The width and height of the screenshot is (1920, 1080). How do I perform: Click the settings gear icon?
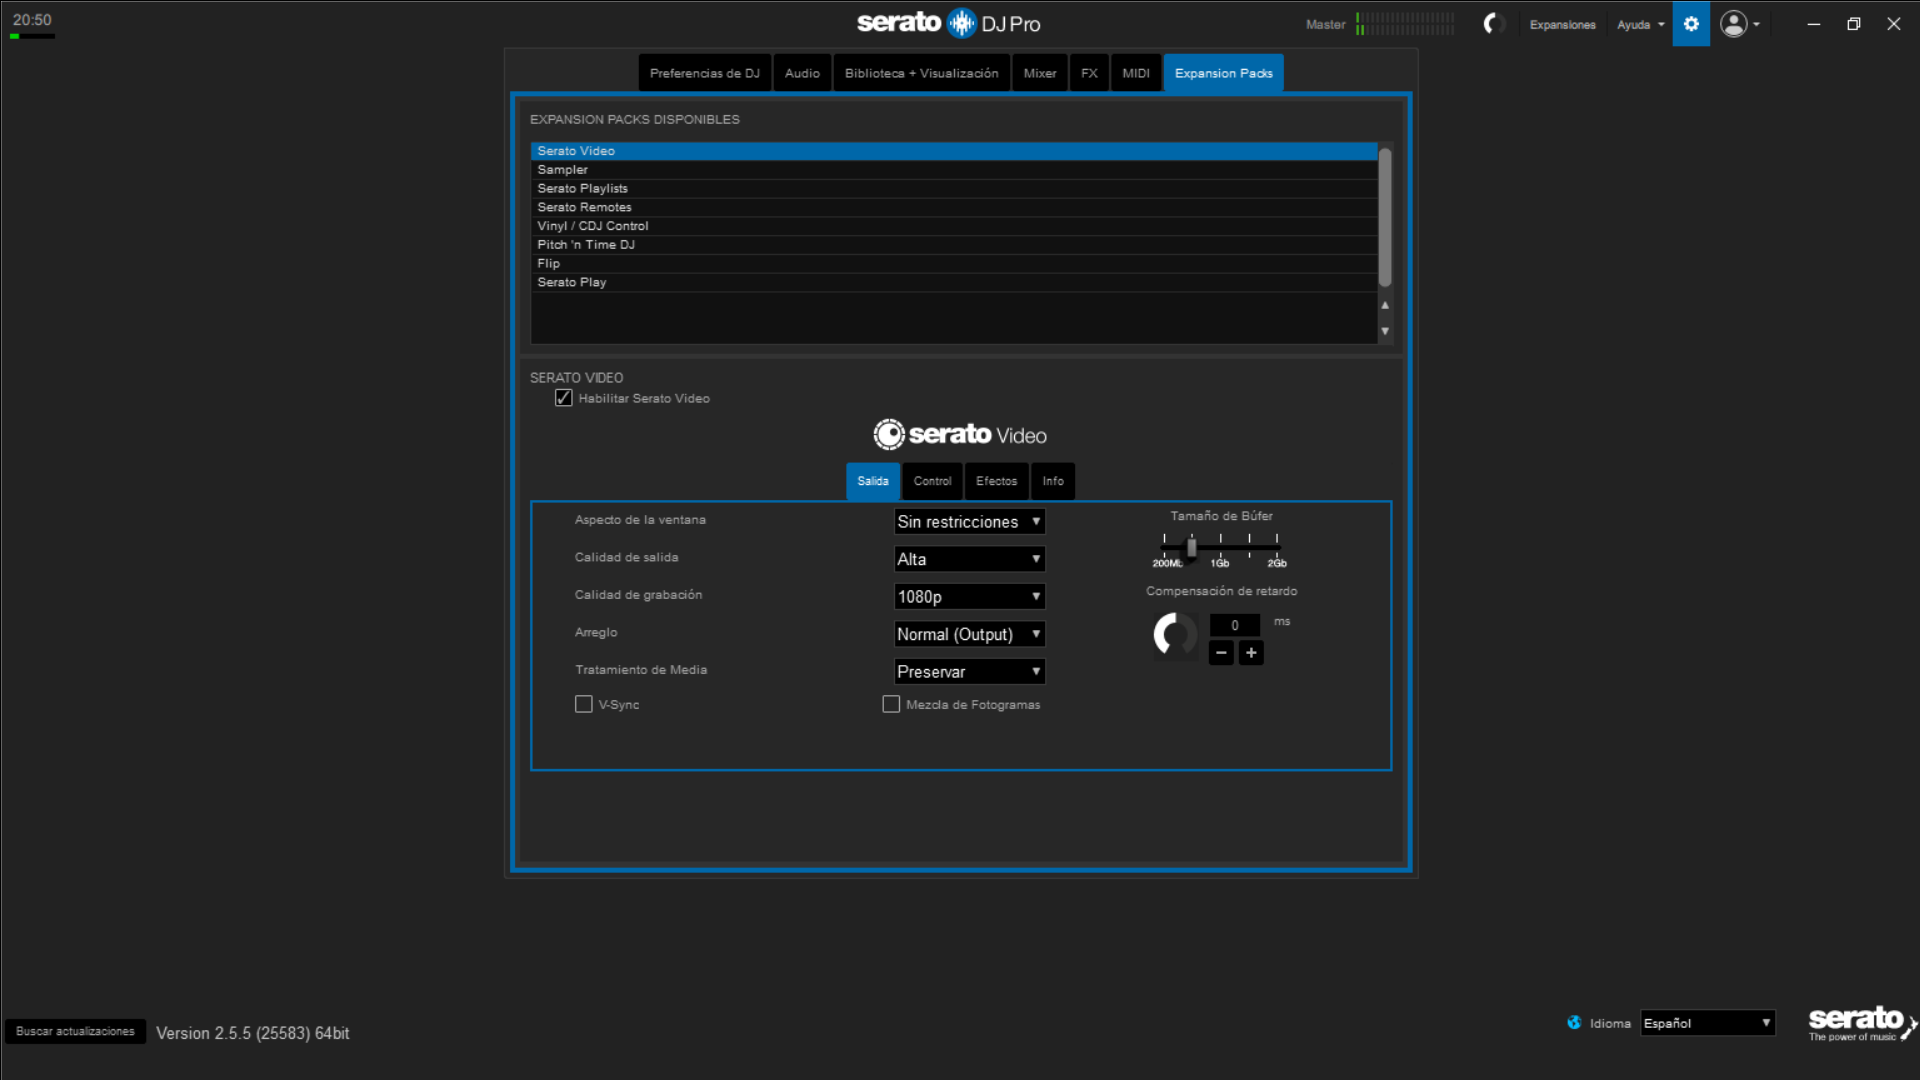1691,24
